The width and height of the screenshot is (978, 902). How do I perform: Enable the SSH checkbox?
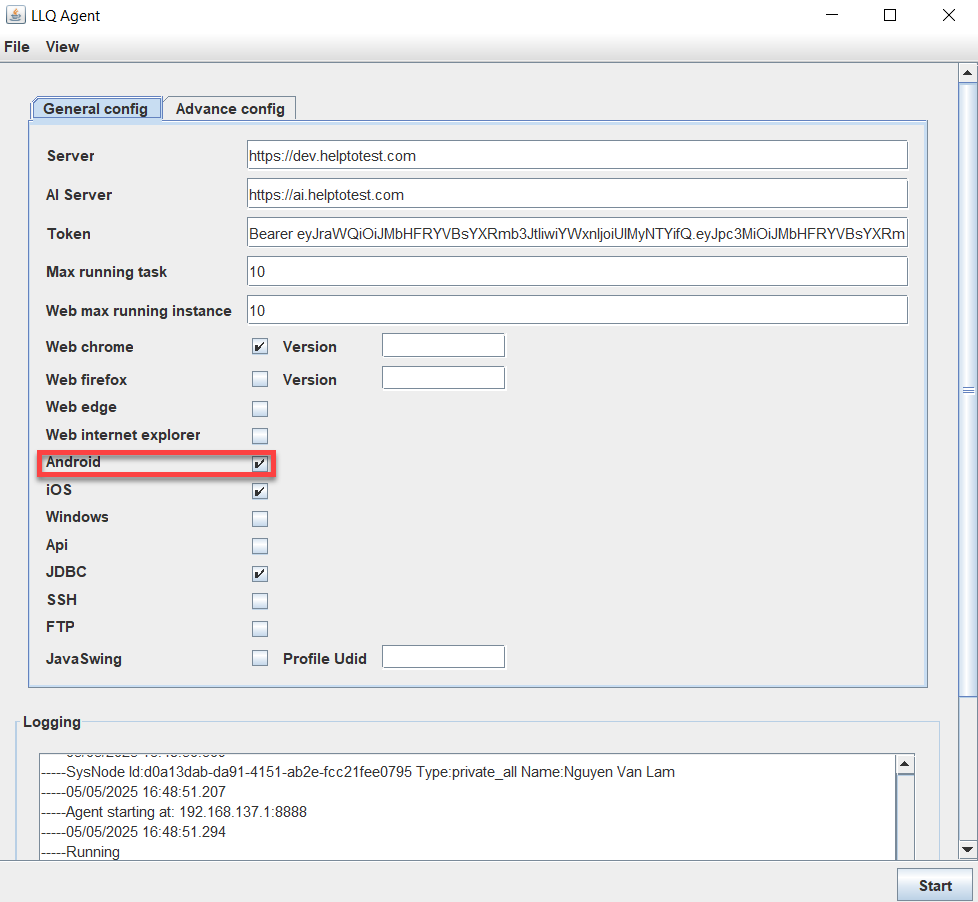(x=260, y=601)
